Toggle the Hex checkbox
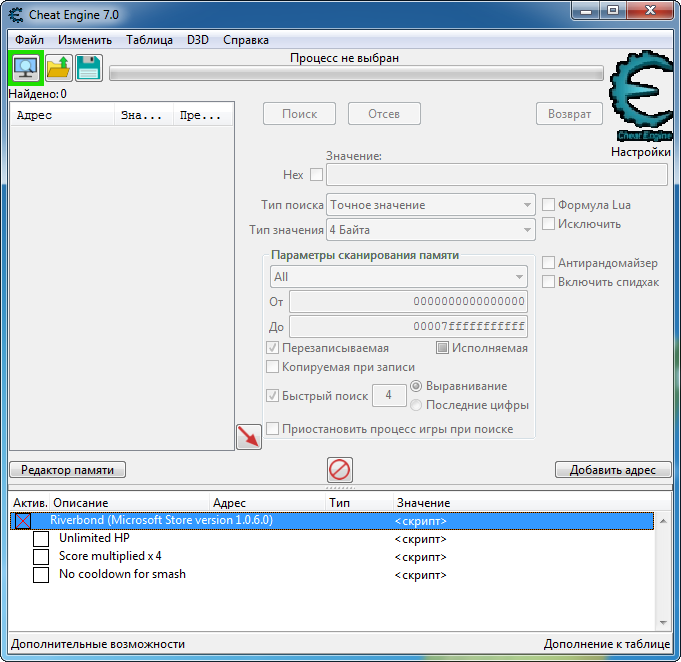Viewport: 681px width, 662px height. click(317, 175)
